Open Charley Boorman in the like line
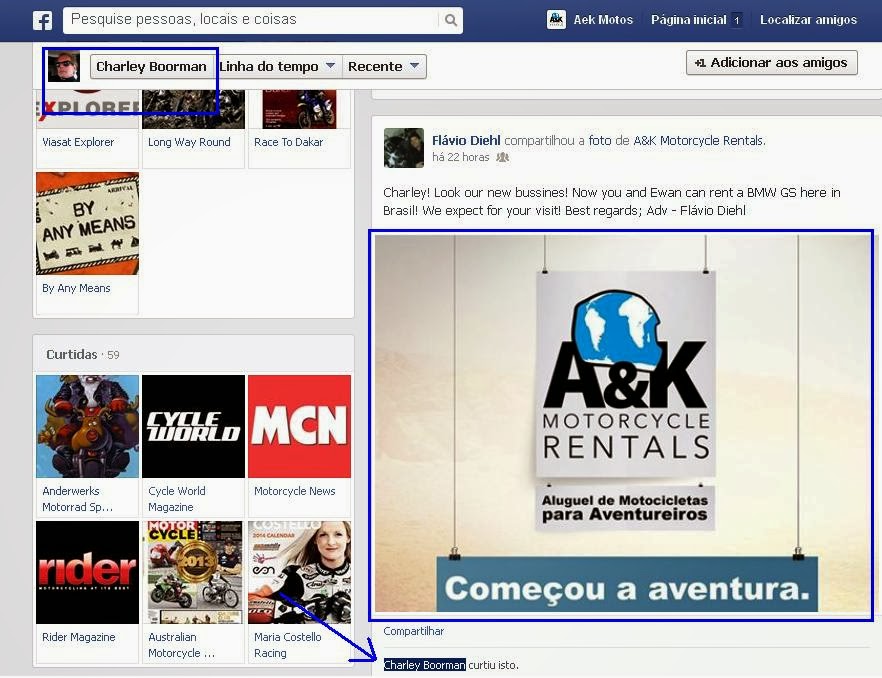Screen dimensions: 882x678 click(x=425, y=665)
